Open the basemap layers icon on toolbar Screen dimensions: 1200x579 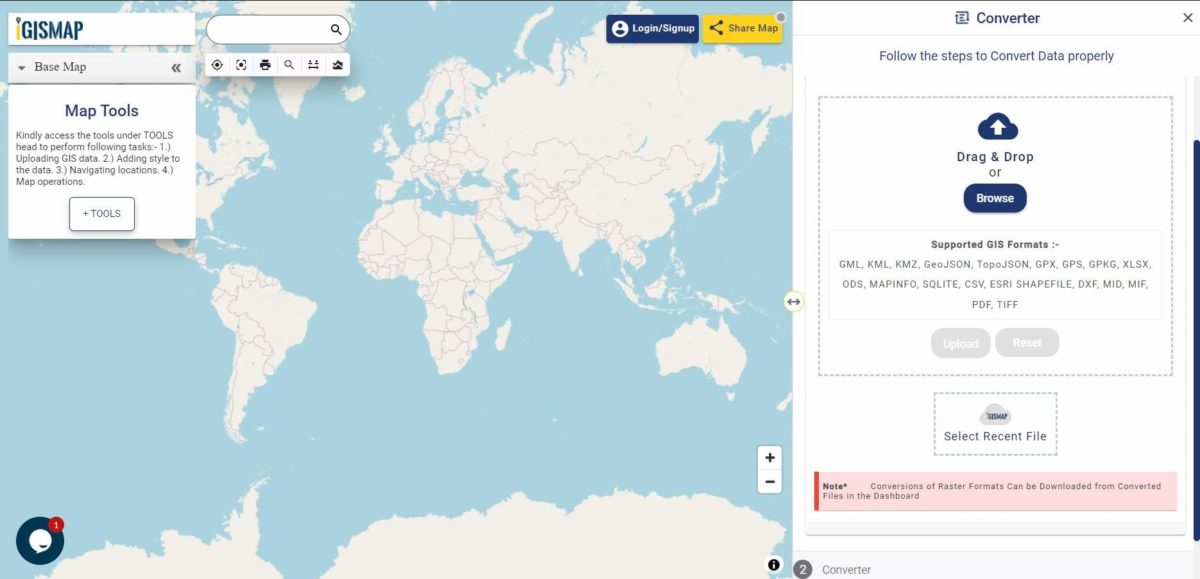click(337, 64)
